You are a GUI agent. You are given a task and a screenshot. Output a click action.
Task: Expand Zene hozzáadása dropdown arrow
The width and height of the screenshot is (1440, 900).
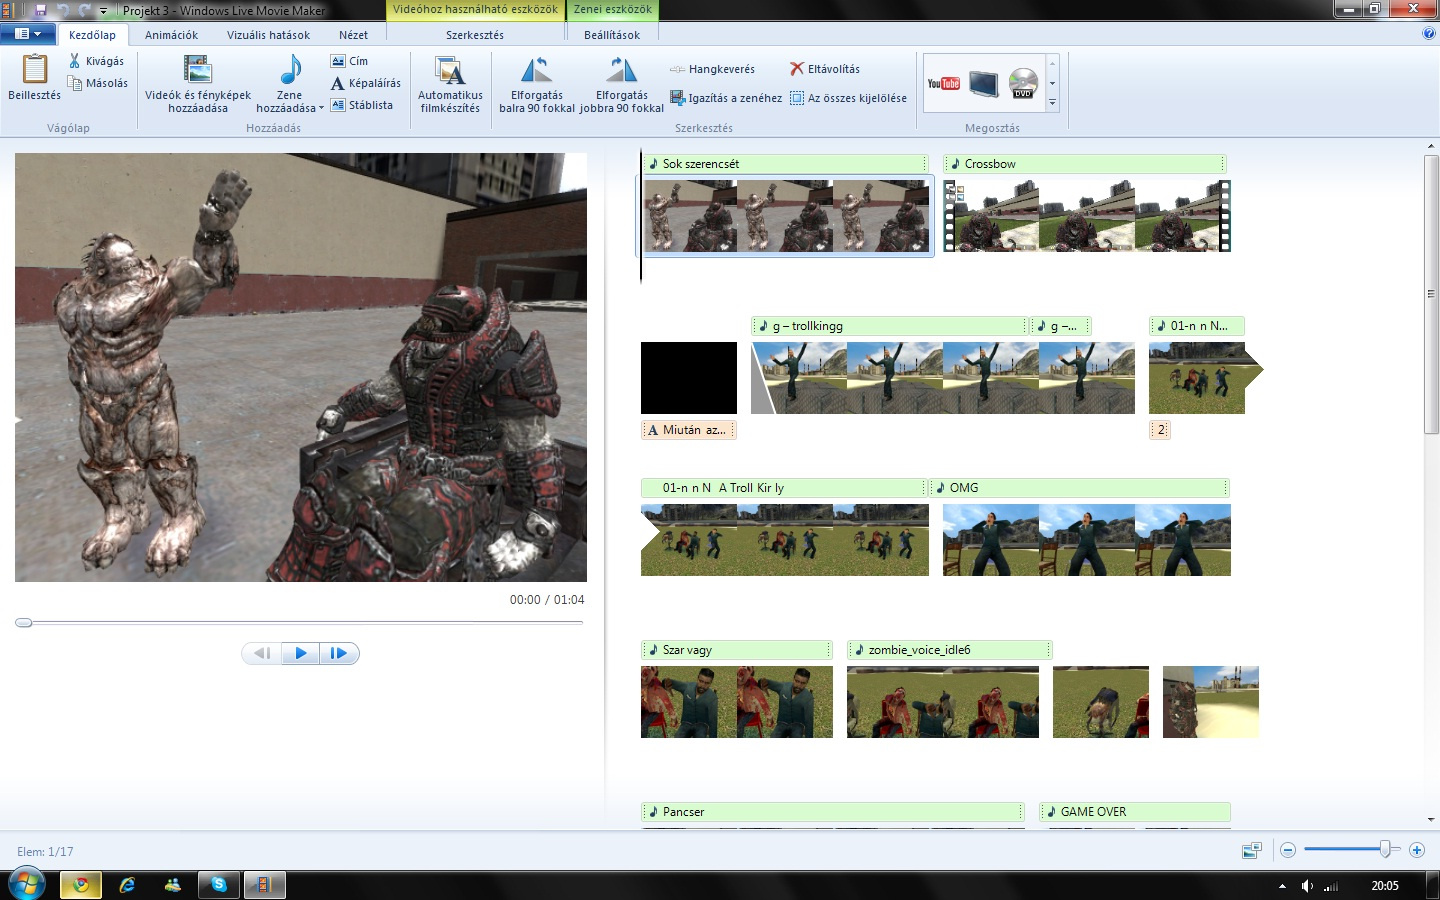(x=321, y=109)
